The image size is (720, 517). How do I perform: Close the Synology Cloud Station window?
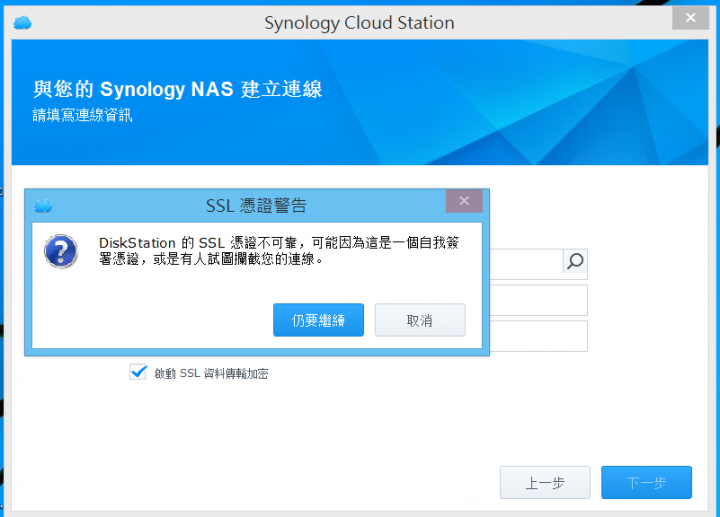pyautogui.click(x=690, y=18)
